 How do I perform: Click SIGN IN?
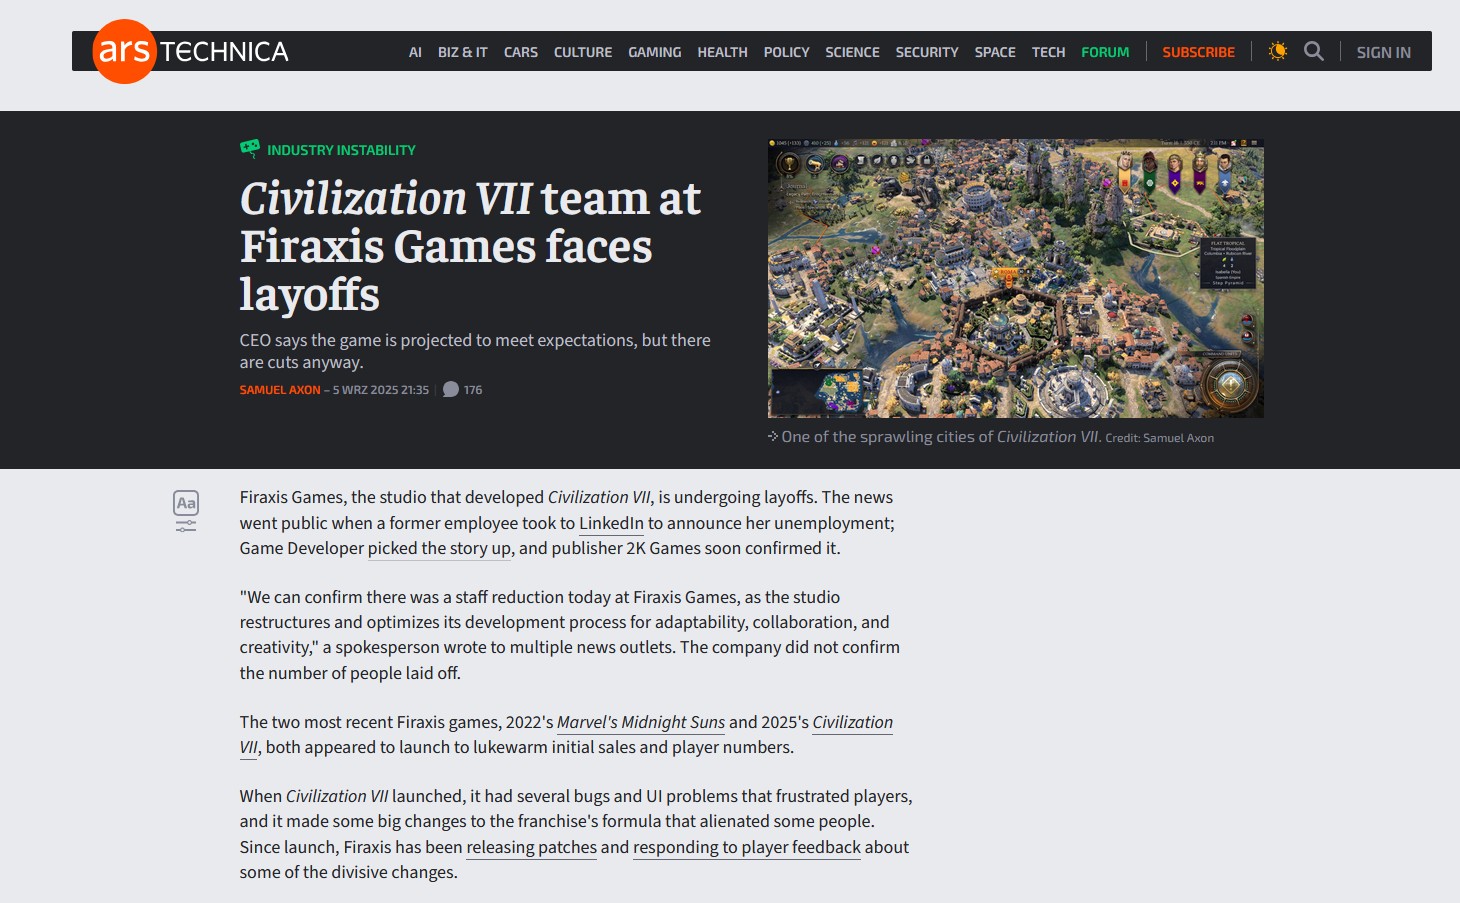pyautogui.click(x=1384, y=52)
